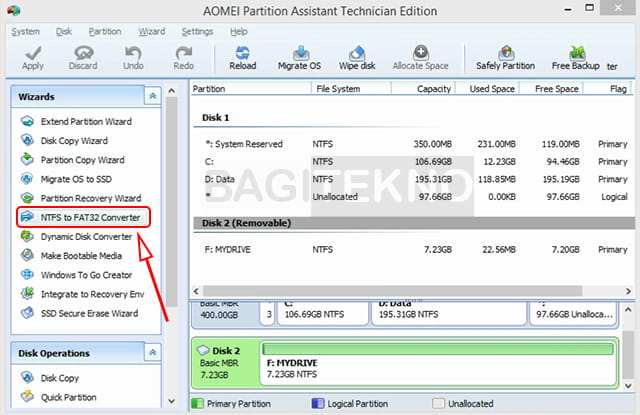The height and width of the screenshot is (415, 640).
Task: Reload disks with the Reload icon
Action: tap(242, 53)
